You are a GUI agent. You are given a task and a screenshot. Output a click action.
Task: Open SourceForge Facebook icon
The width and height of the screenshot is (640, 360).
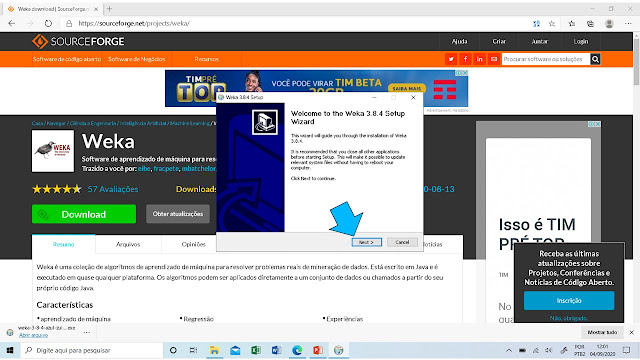click(465, 59)
